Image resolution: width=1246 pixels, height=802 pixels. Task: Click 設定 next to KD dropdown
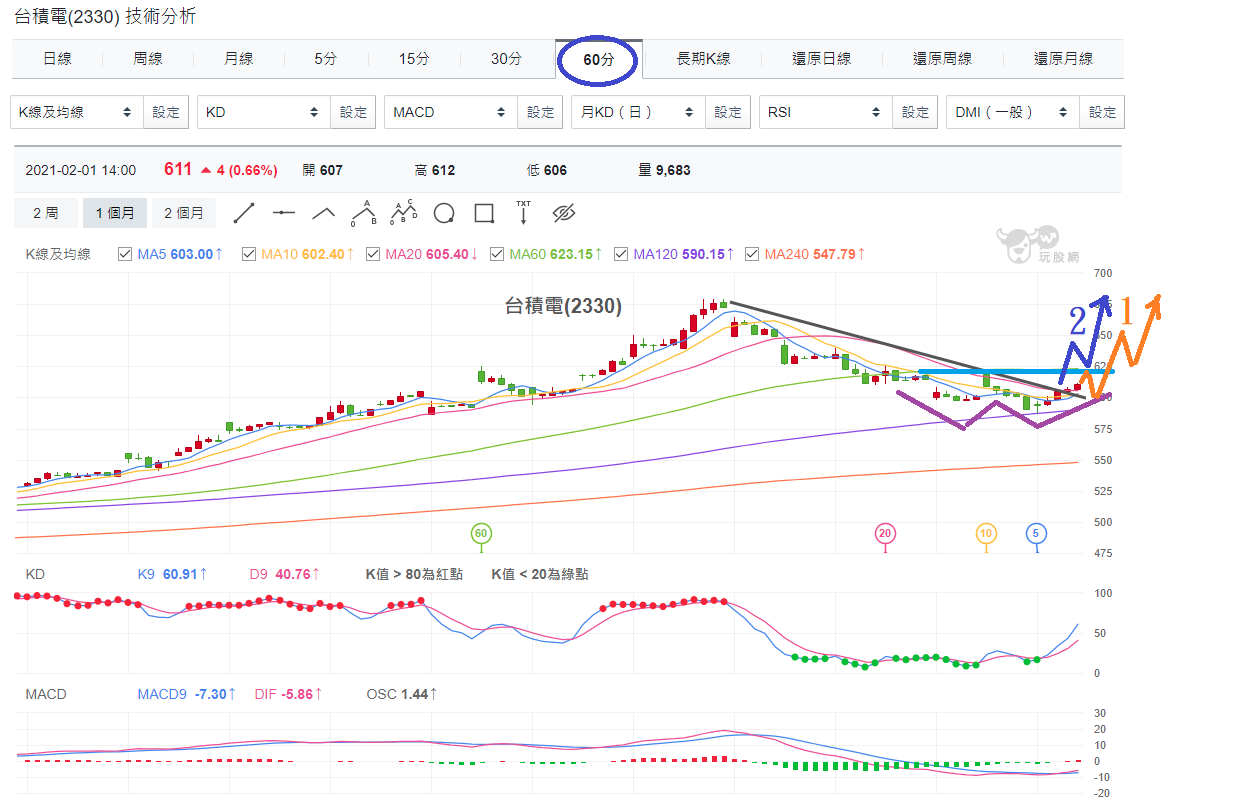[x=353, y=112]
